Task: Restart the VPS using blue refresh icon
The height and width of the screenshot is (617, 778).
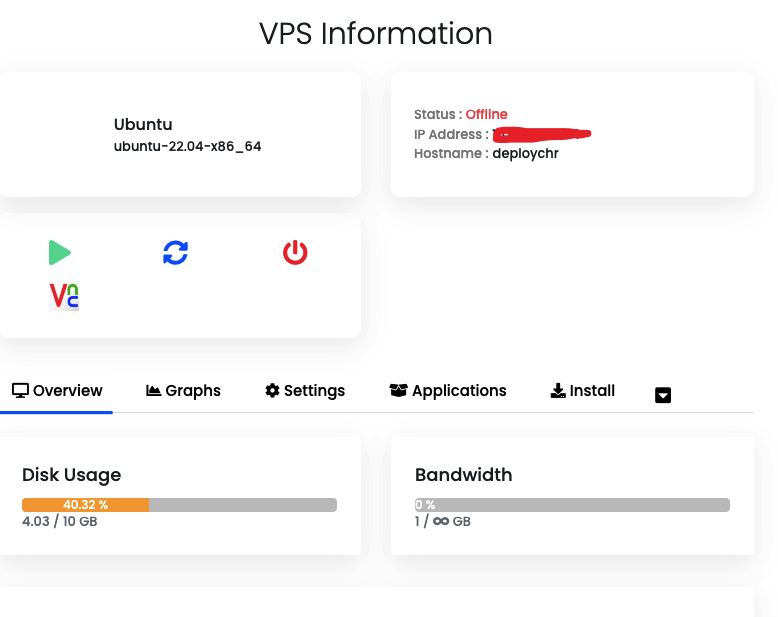Action: [175, 253]
